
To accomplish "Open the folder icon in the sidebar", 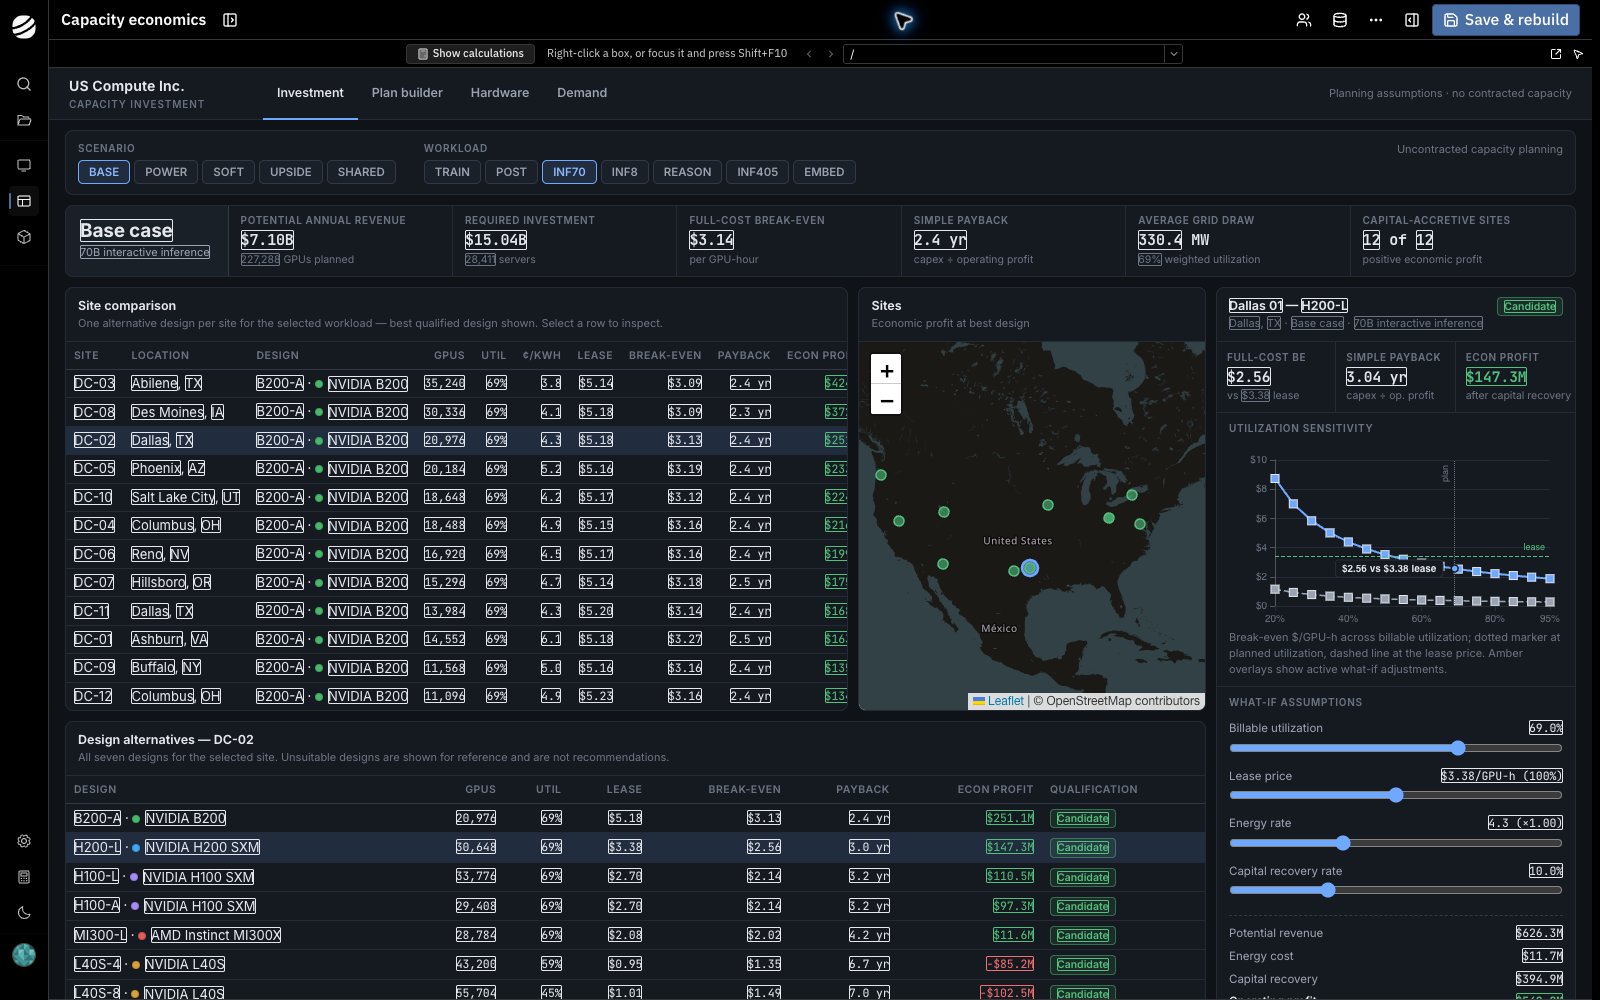I will [24, 121].
